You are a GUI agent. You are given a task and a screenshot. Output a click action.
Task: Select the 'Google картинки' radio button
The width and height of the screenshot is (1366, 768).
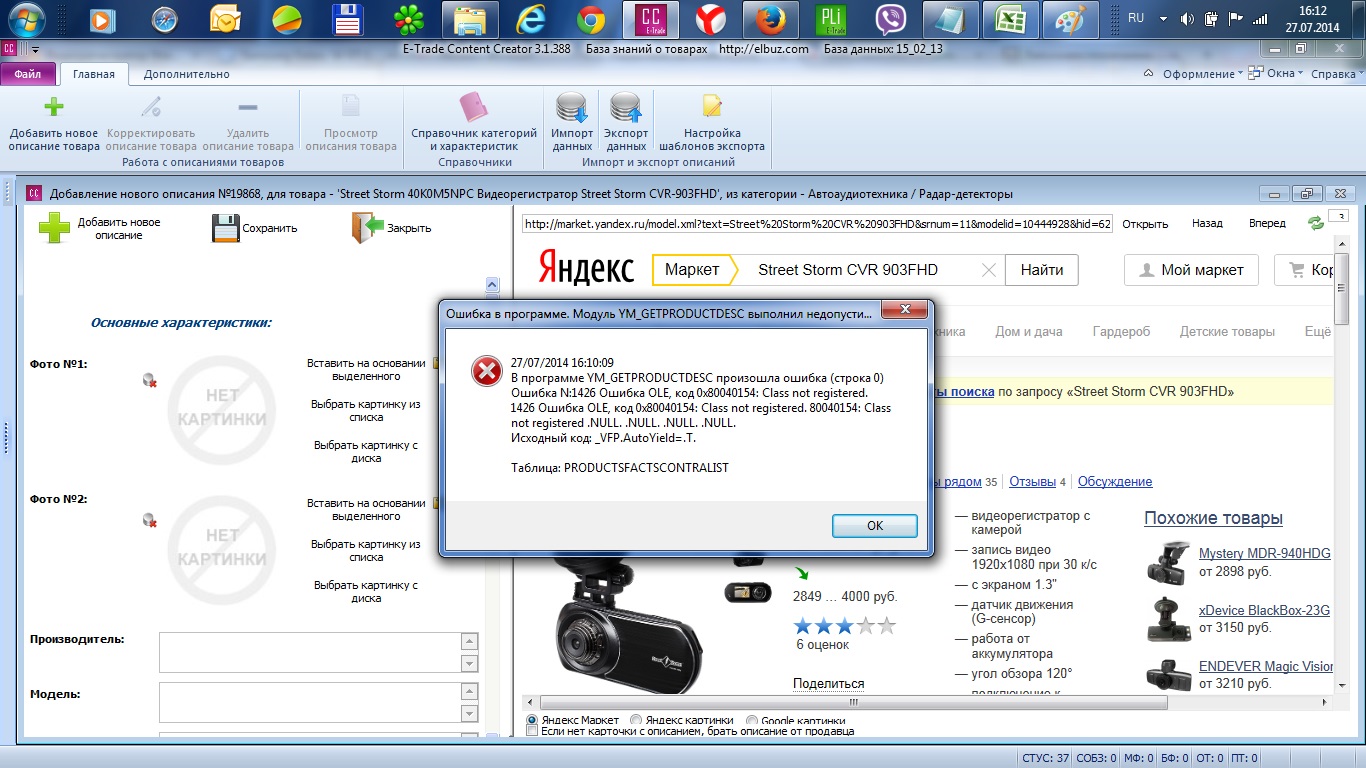coord(753,720)
